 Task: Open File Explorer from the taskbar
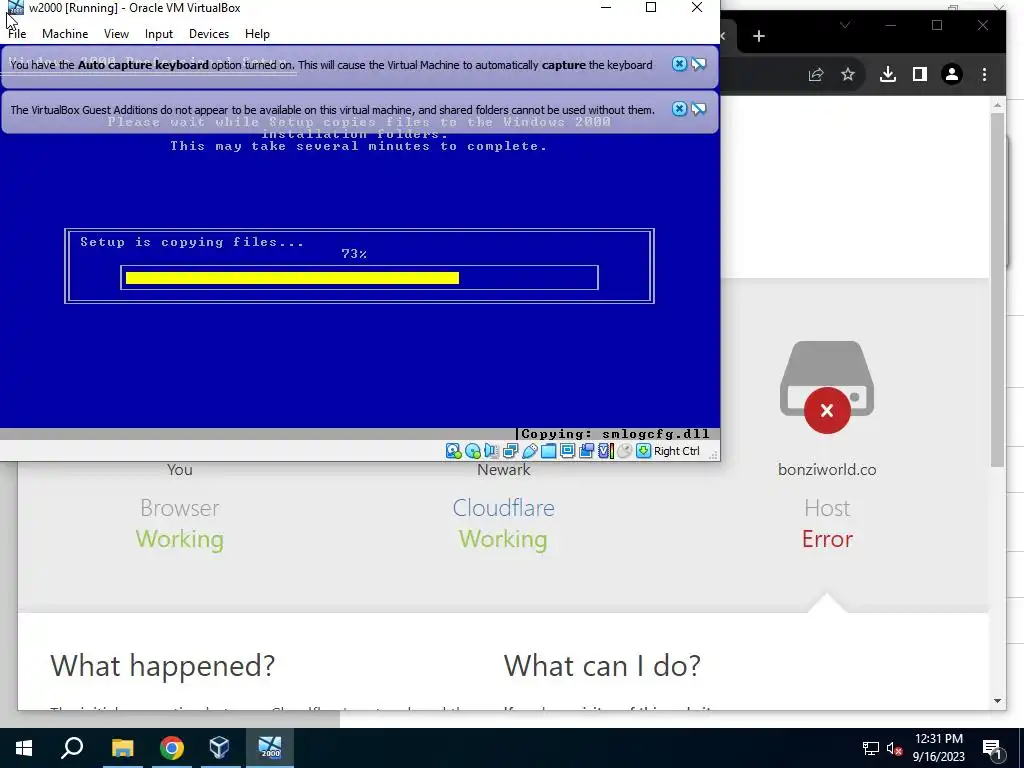tap(122, 748)
